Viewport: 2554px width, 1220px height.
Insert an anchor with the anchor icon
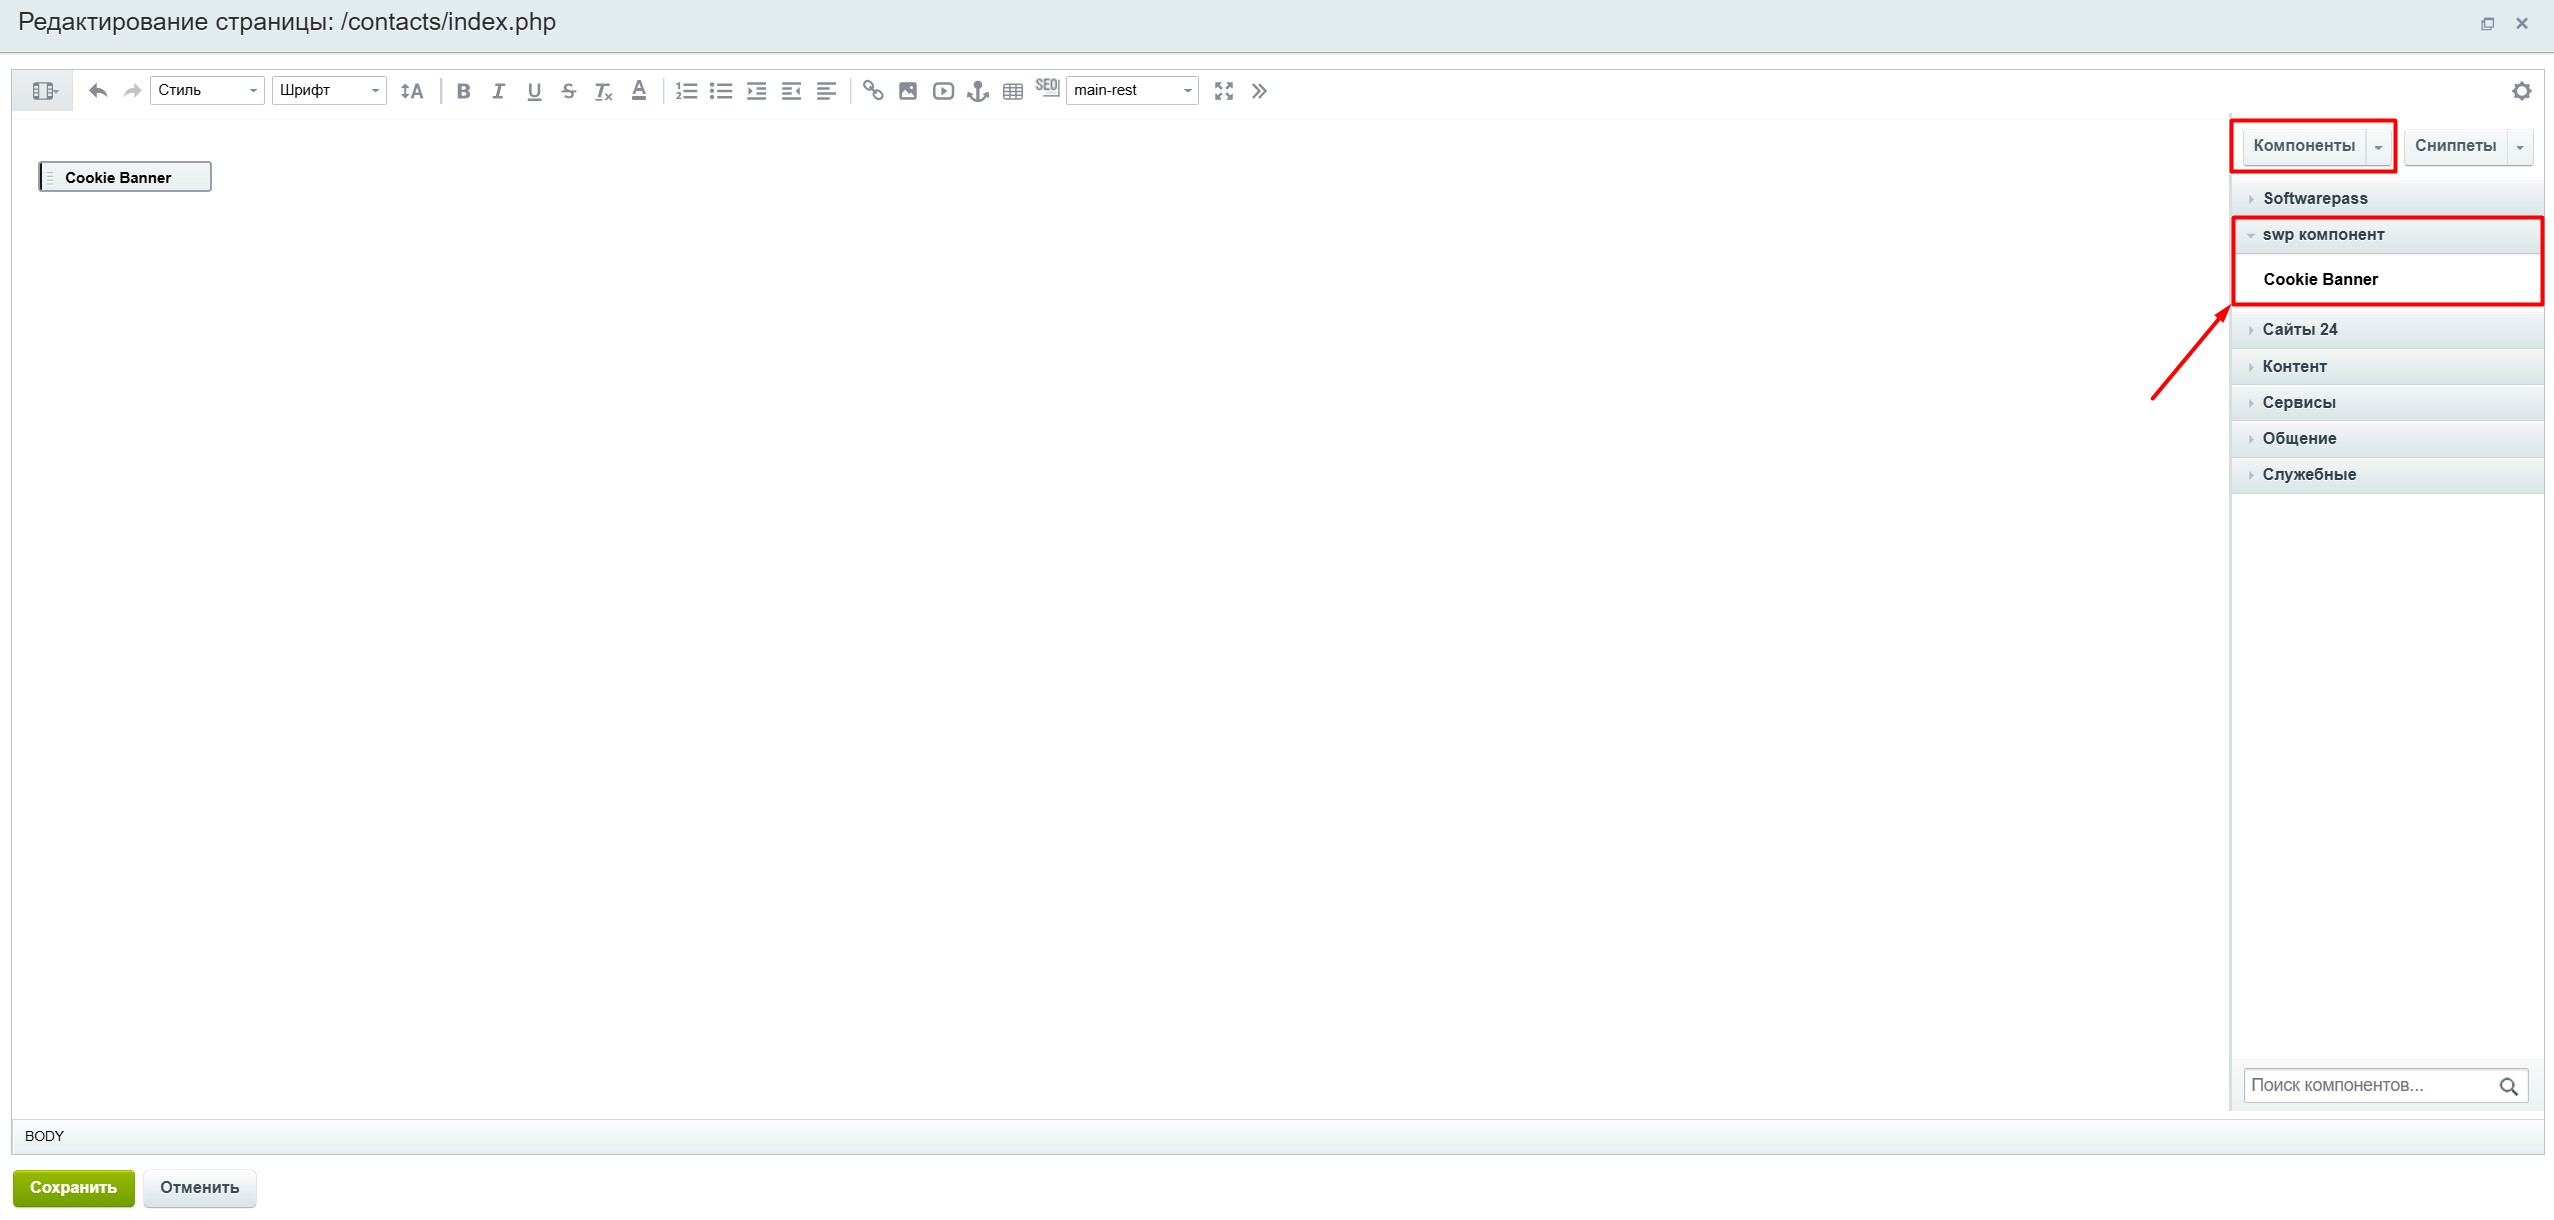tap(978, 91)
